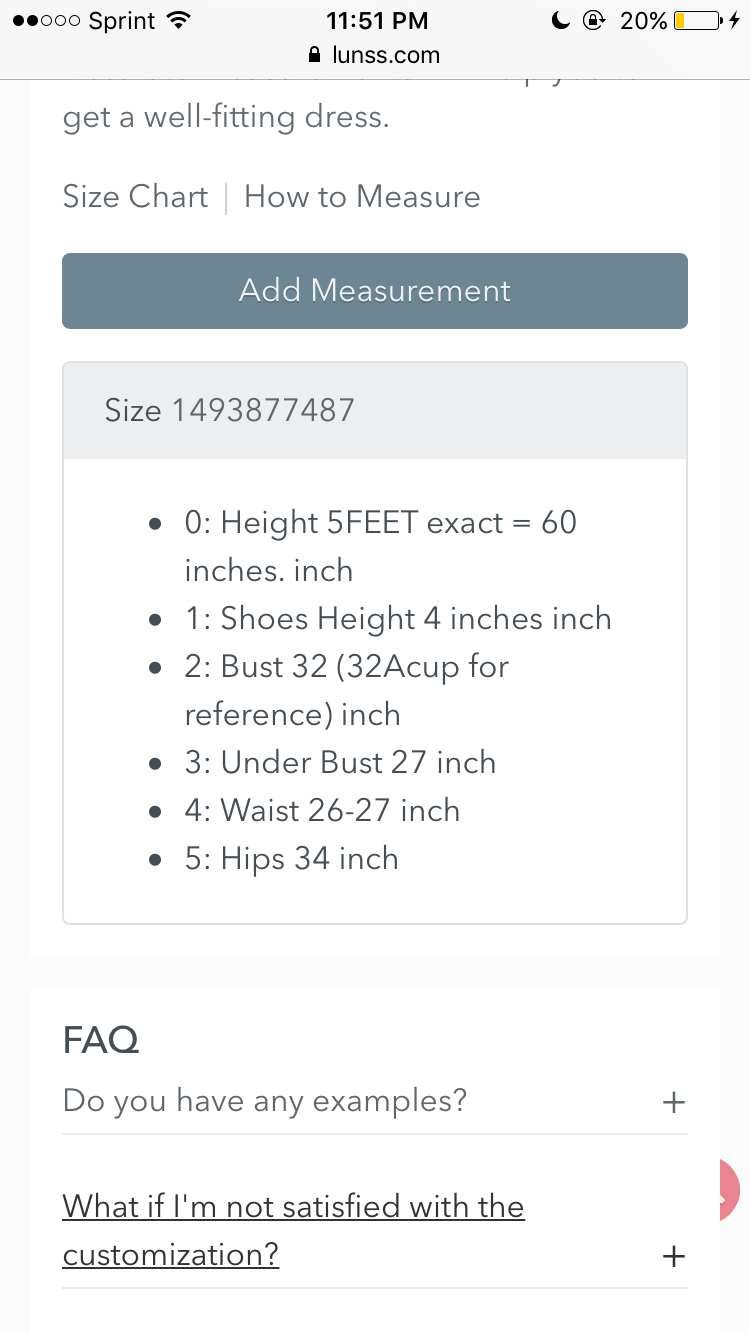Viewport: 750px width, 1334px height.
Task: Tap the lunss.com address bar
Action: 375,54
